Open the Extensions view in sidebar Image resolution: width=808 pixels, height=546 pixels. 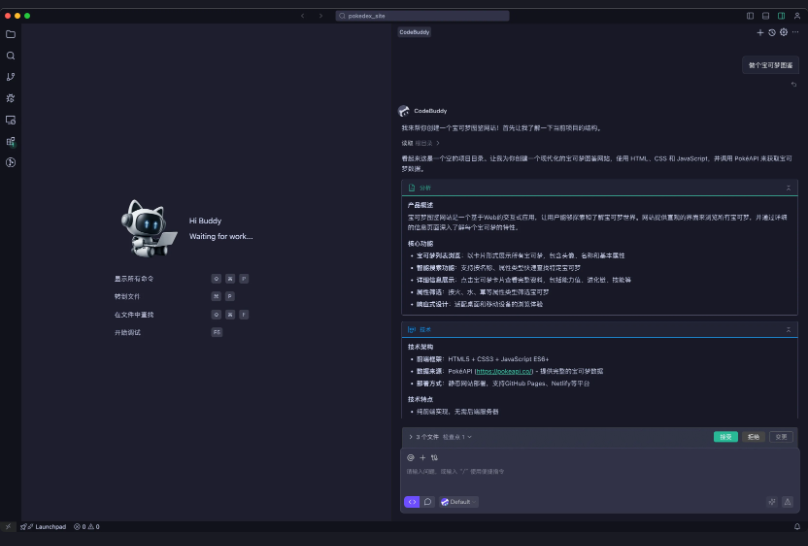(x=11, y=141)
